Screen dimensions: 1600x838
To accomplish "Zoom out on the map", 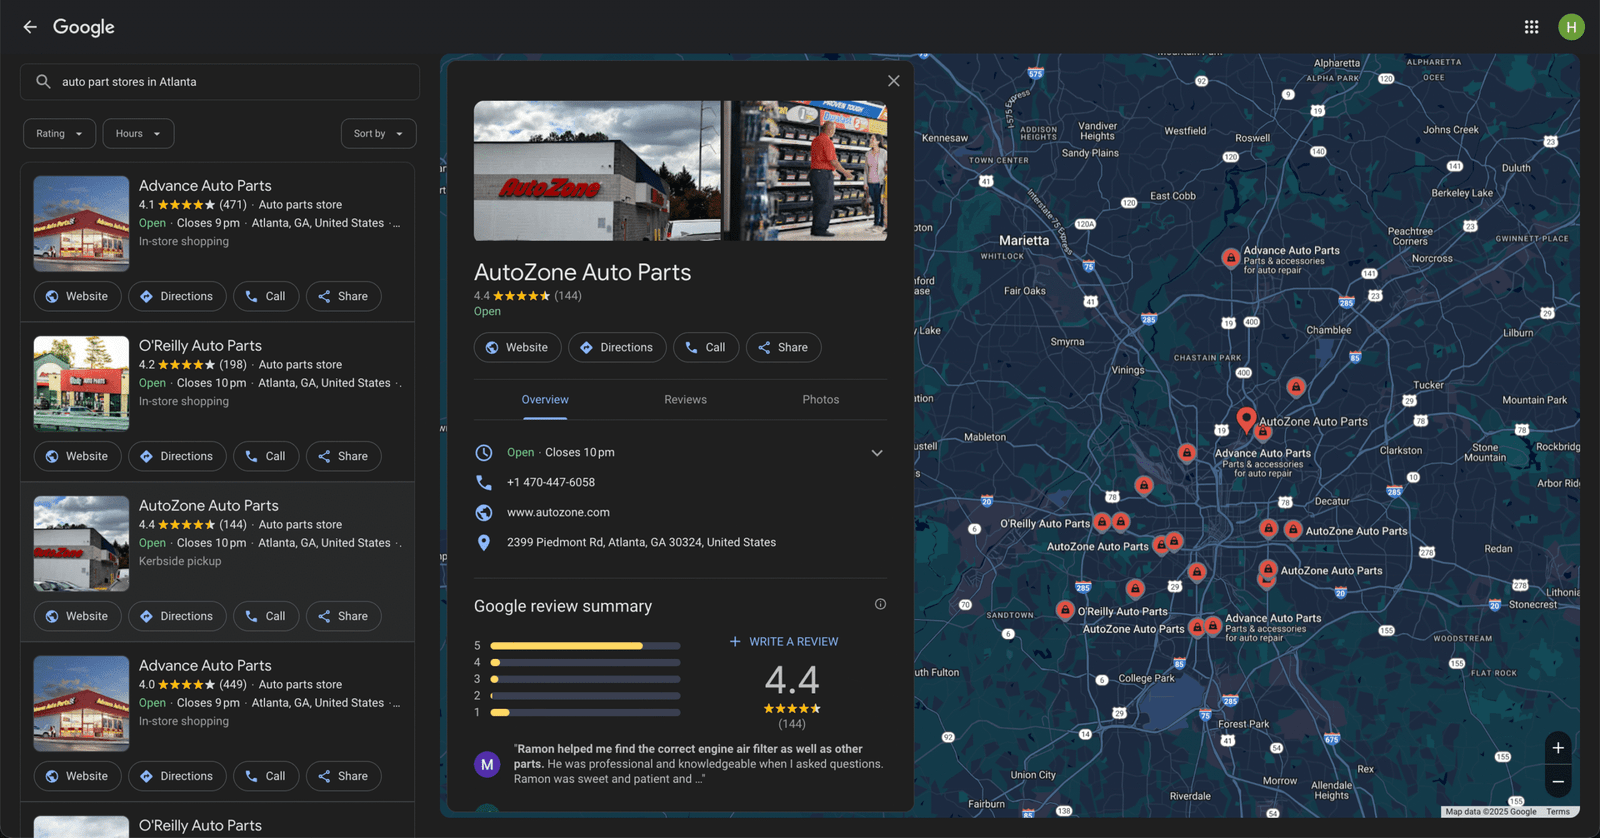I will [1558, 782].
